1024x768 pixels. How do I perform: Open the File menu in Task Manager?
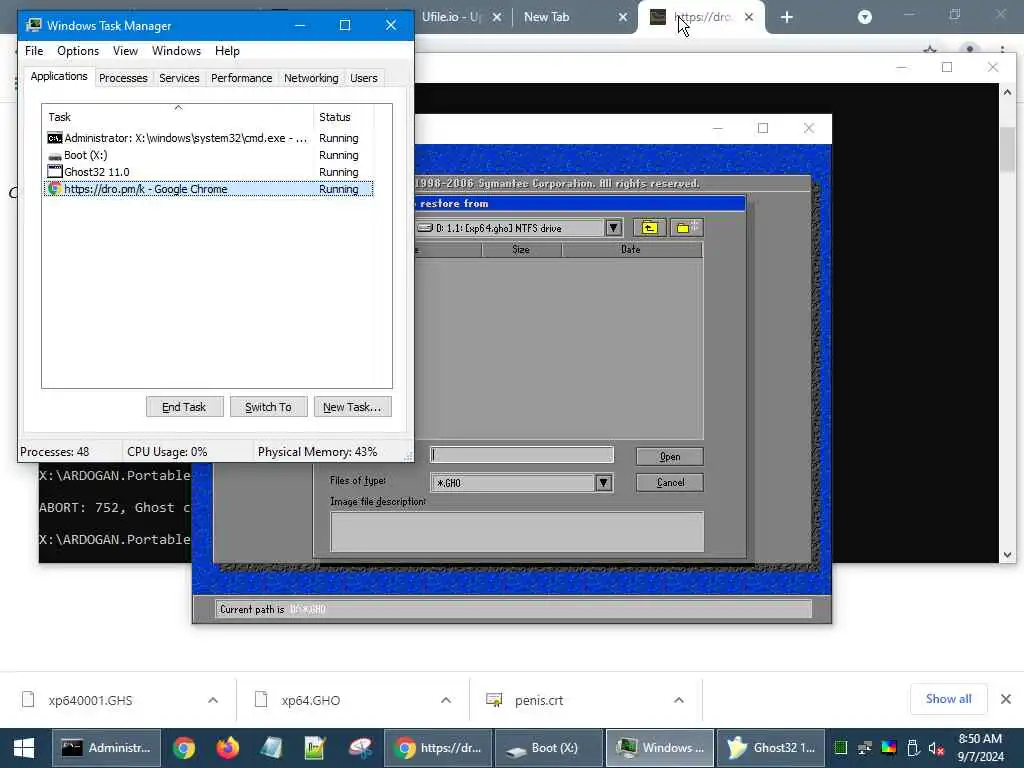coord(34,51)
